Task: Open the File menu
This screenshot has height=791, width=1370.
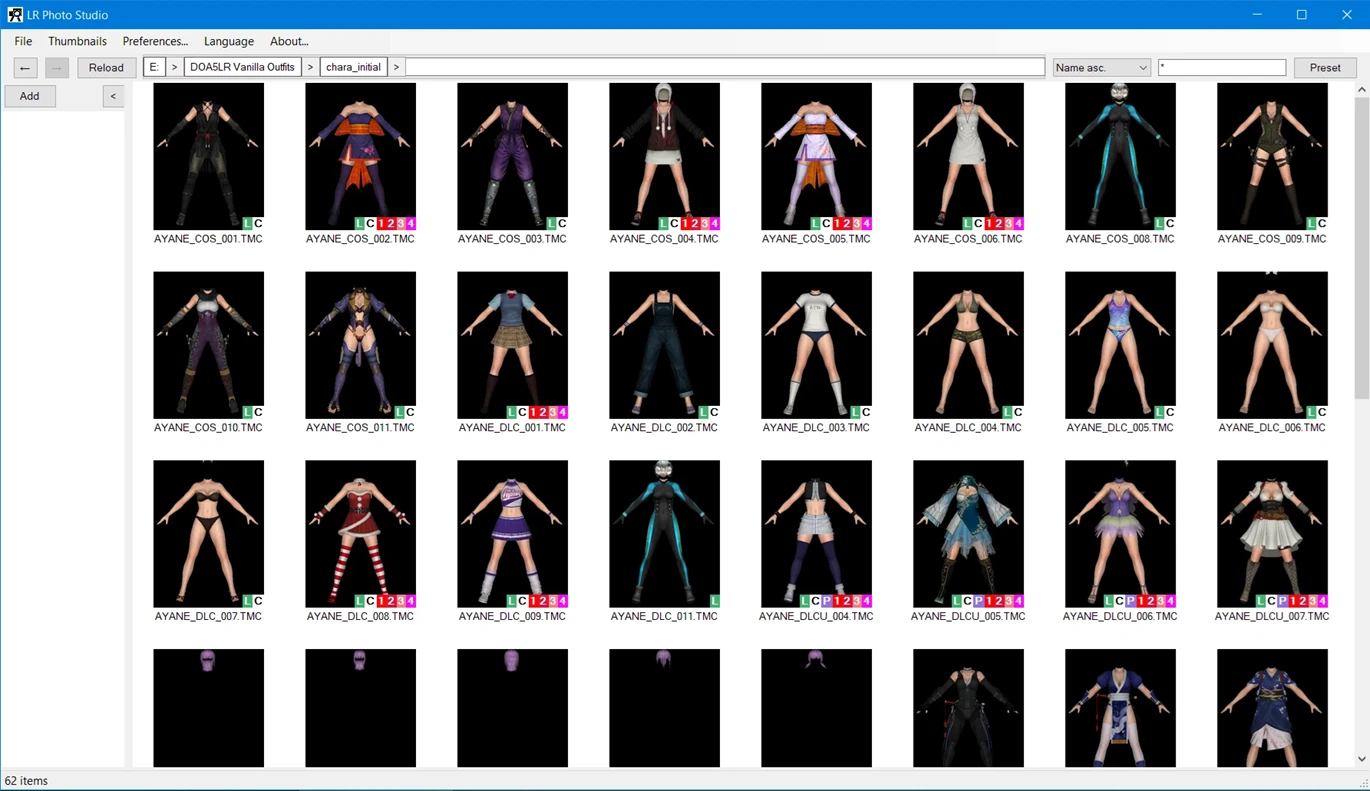Action: (x=23, y=41)
